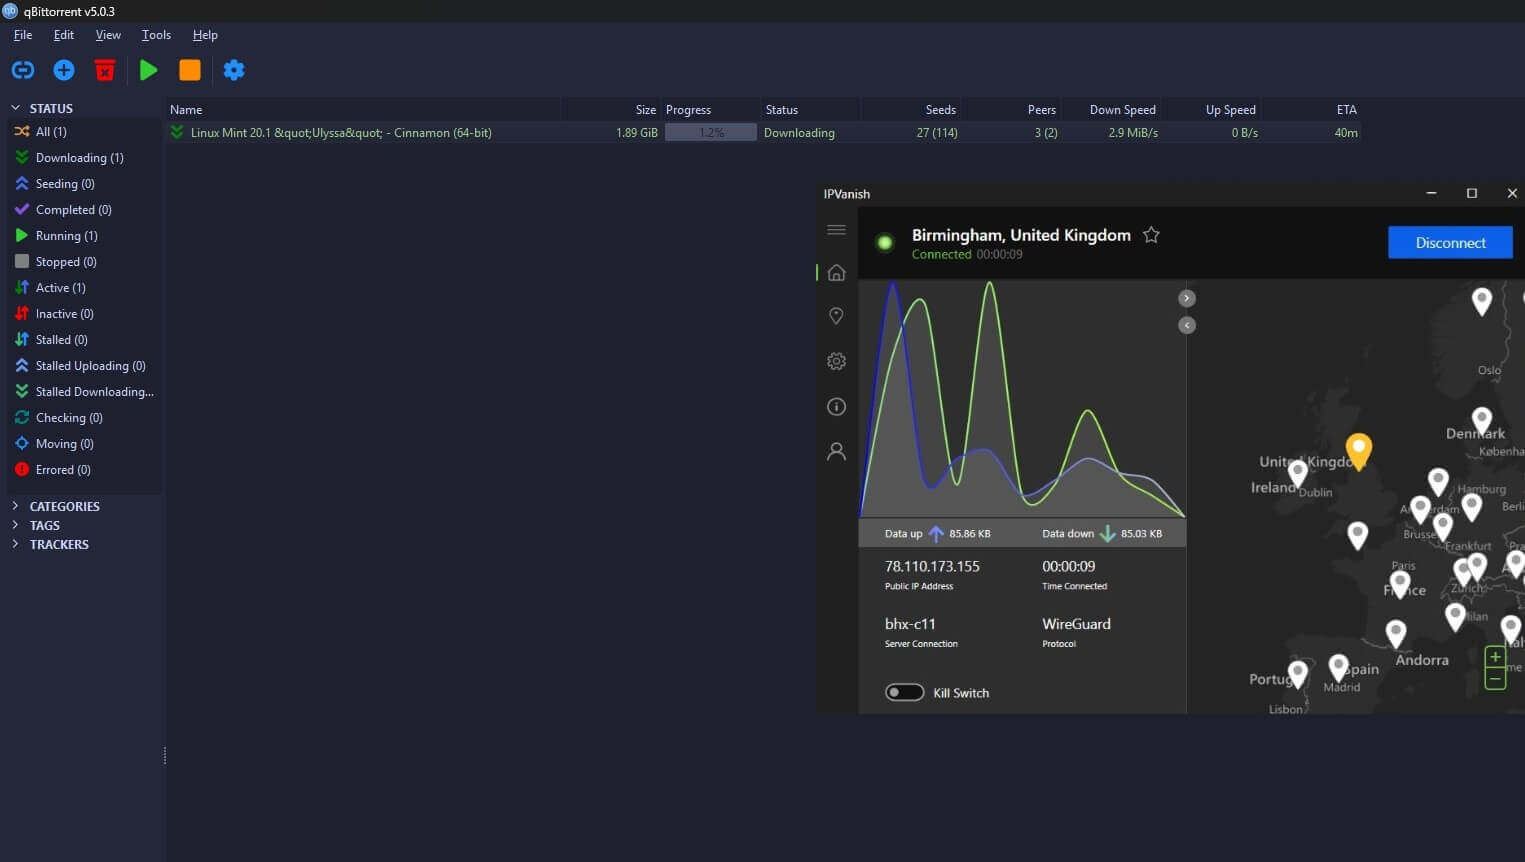
Task: Click the right arrow panel chevron in IPVanish
Action: tap(1187, 298)
